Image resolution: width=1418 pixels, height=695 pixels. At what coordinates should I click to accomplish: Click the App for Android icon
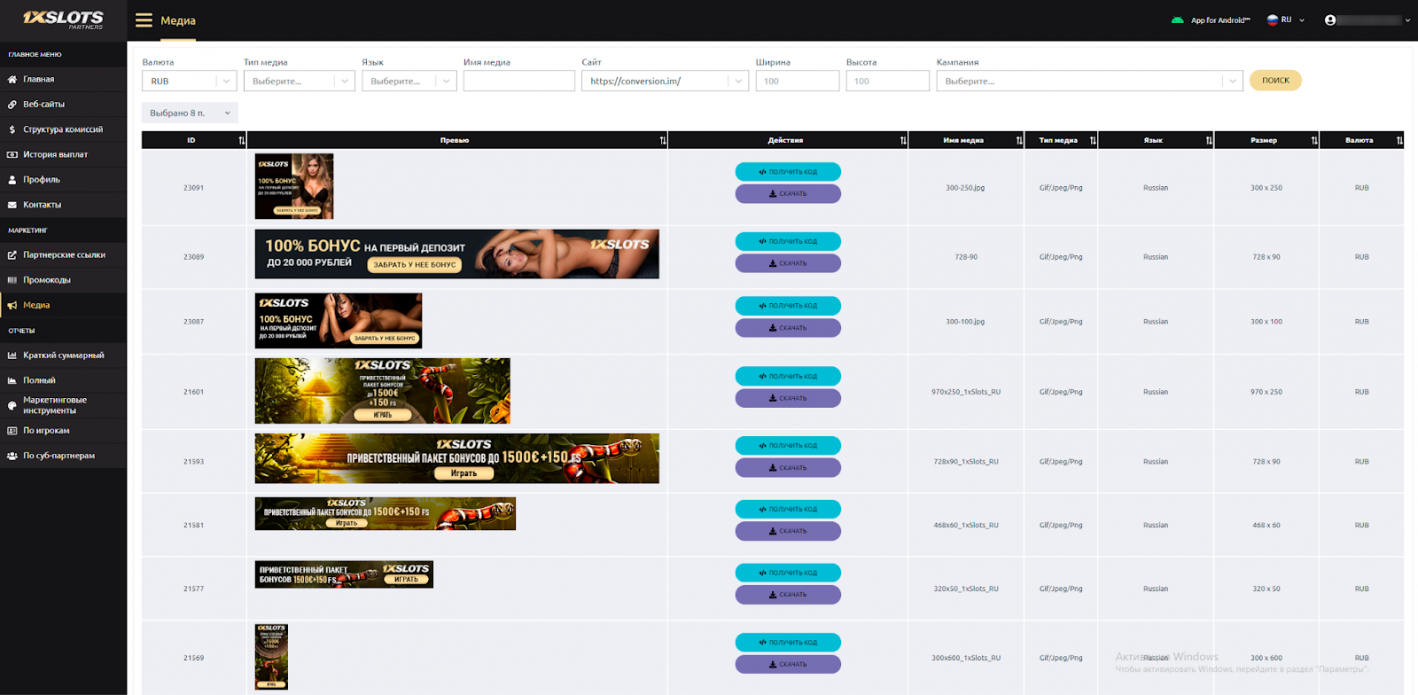pos(1177,20)
